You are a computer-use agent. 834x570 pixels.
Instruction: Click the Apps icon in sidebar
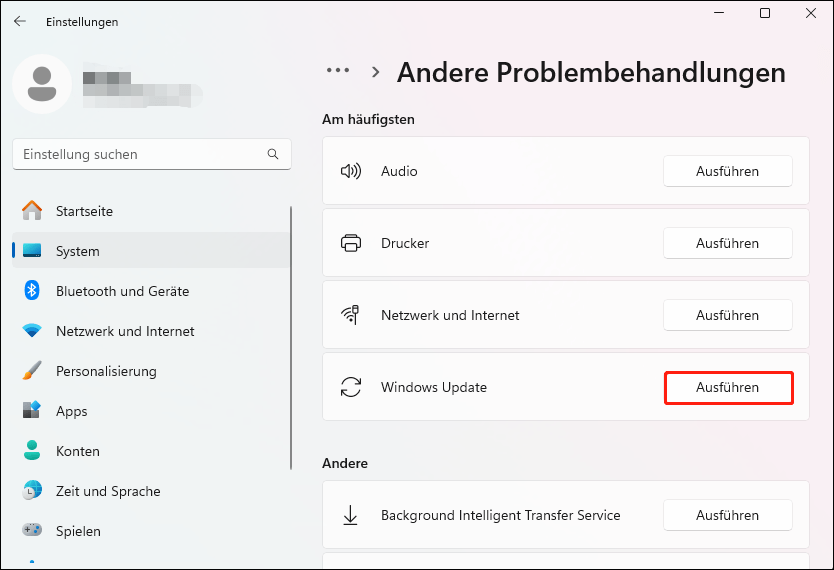pos(32,410)
